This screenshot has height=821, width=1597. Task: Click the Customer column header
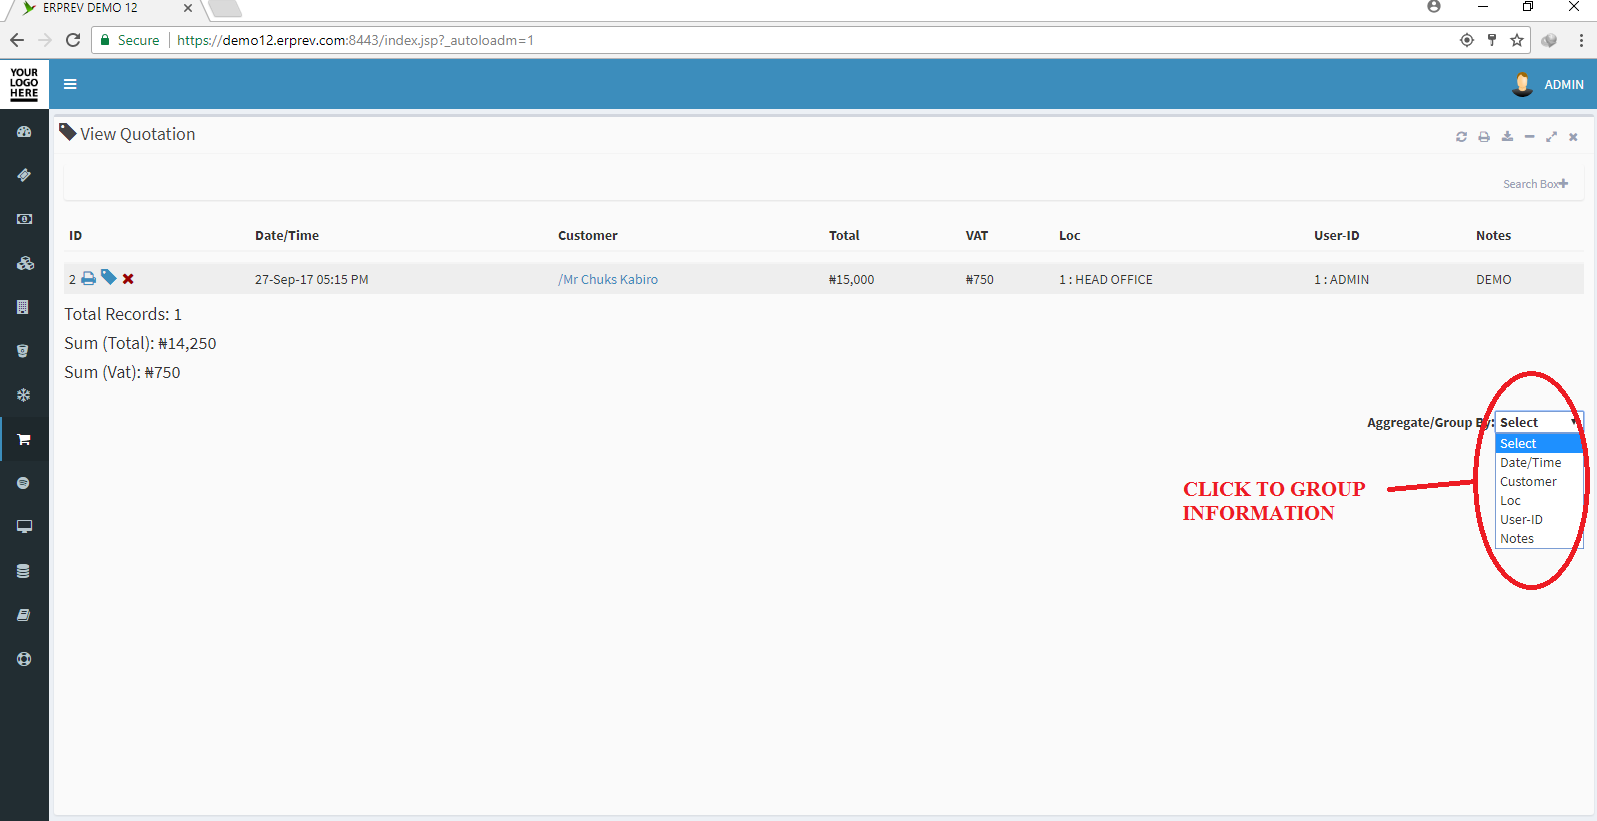click(x=588, y=236)
